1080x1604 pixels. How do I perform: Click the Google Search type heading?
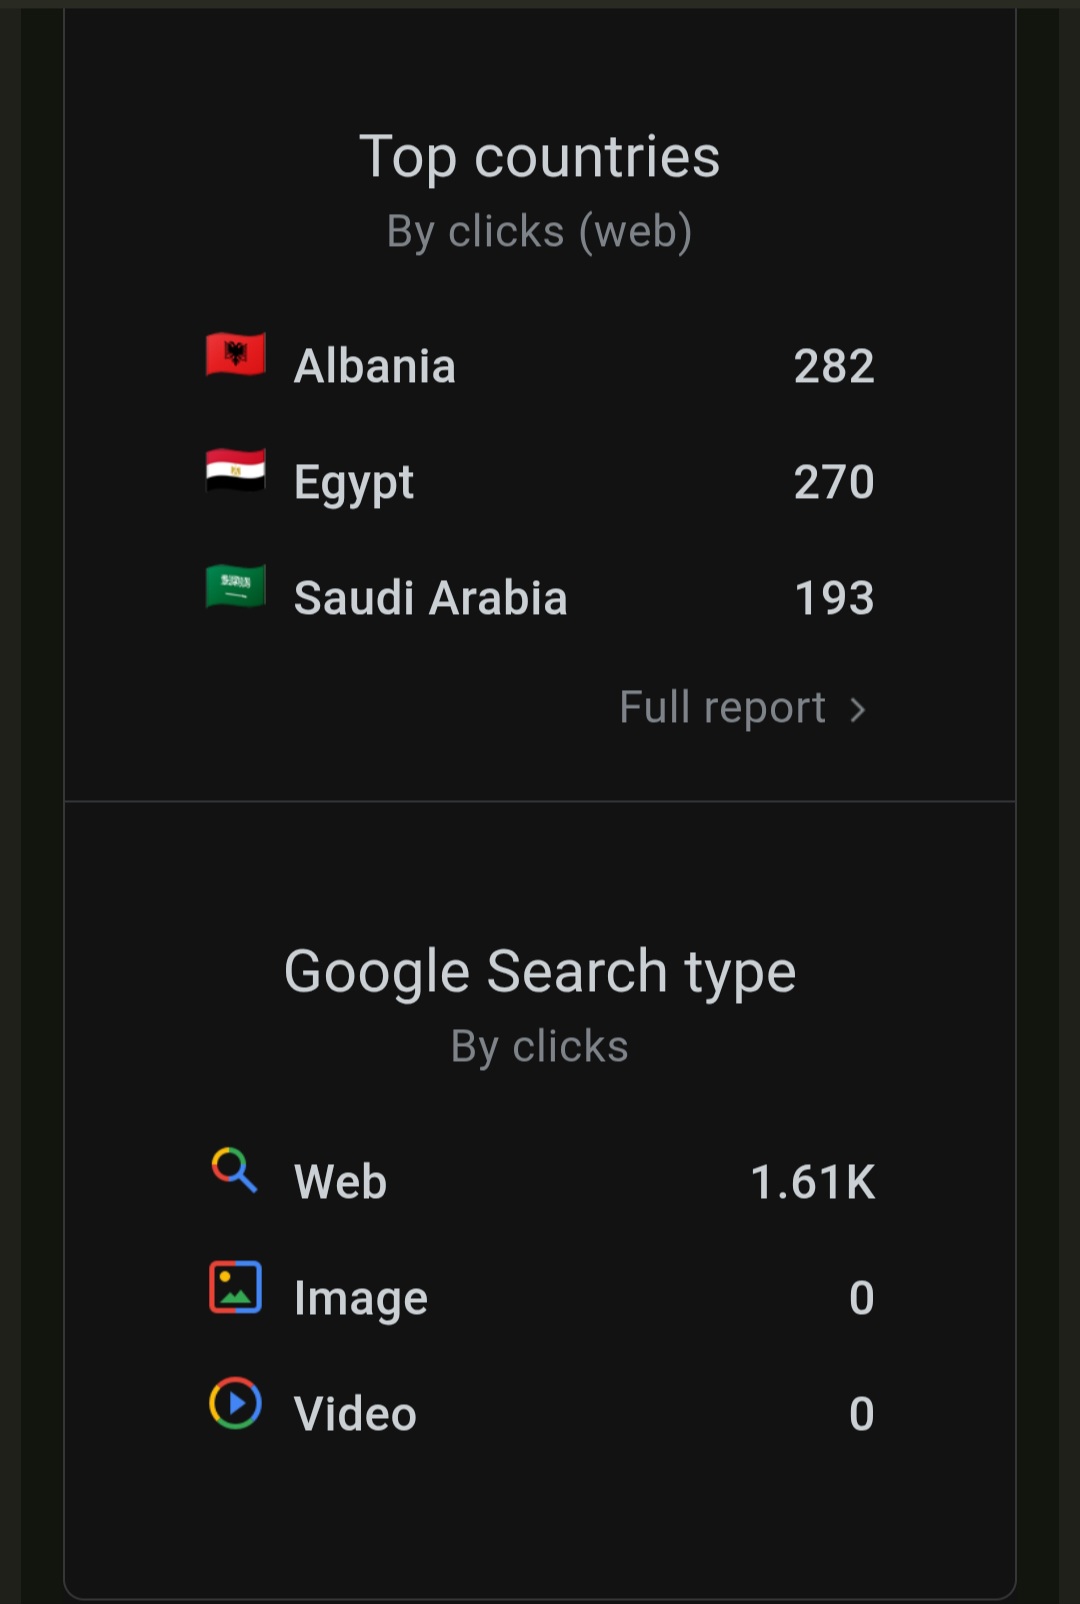click(540, 973)
